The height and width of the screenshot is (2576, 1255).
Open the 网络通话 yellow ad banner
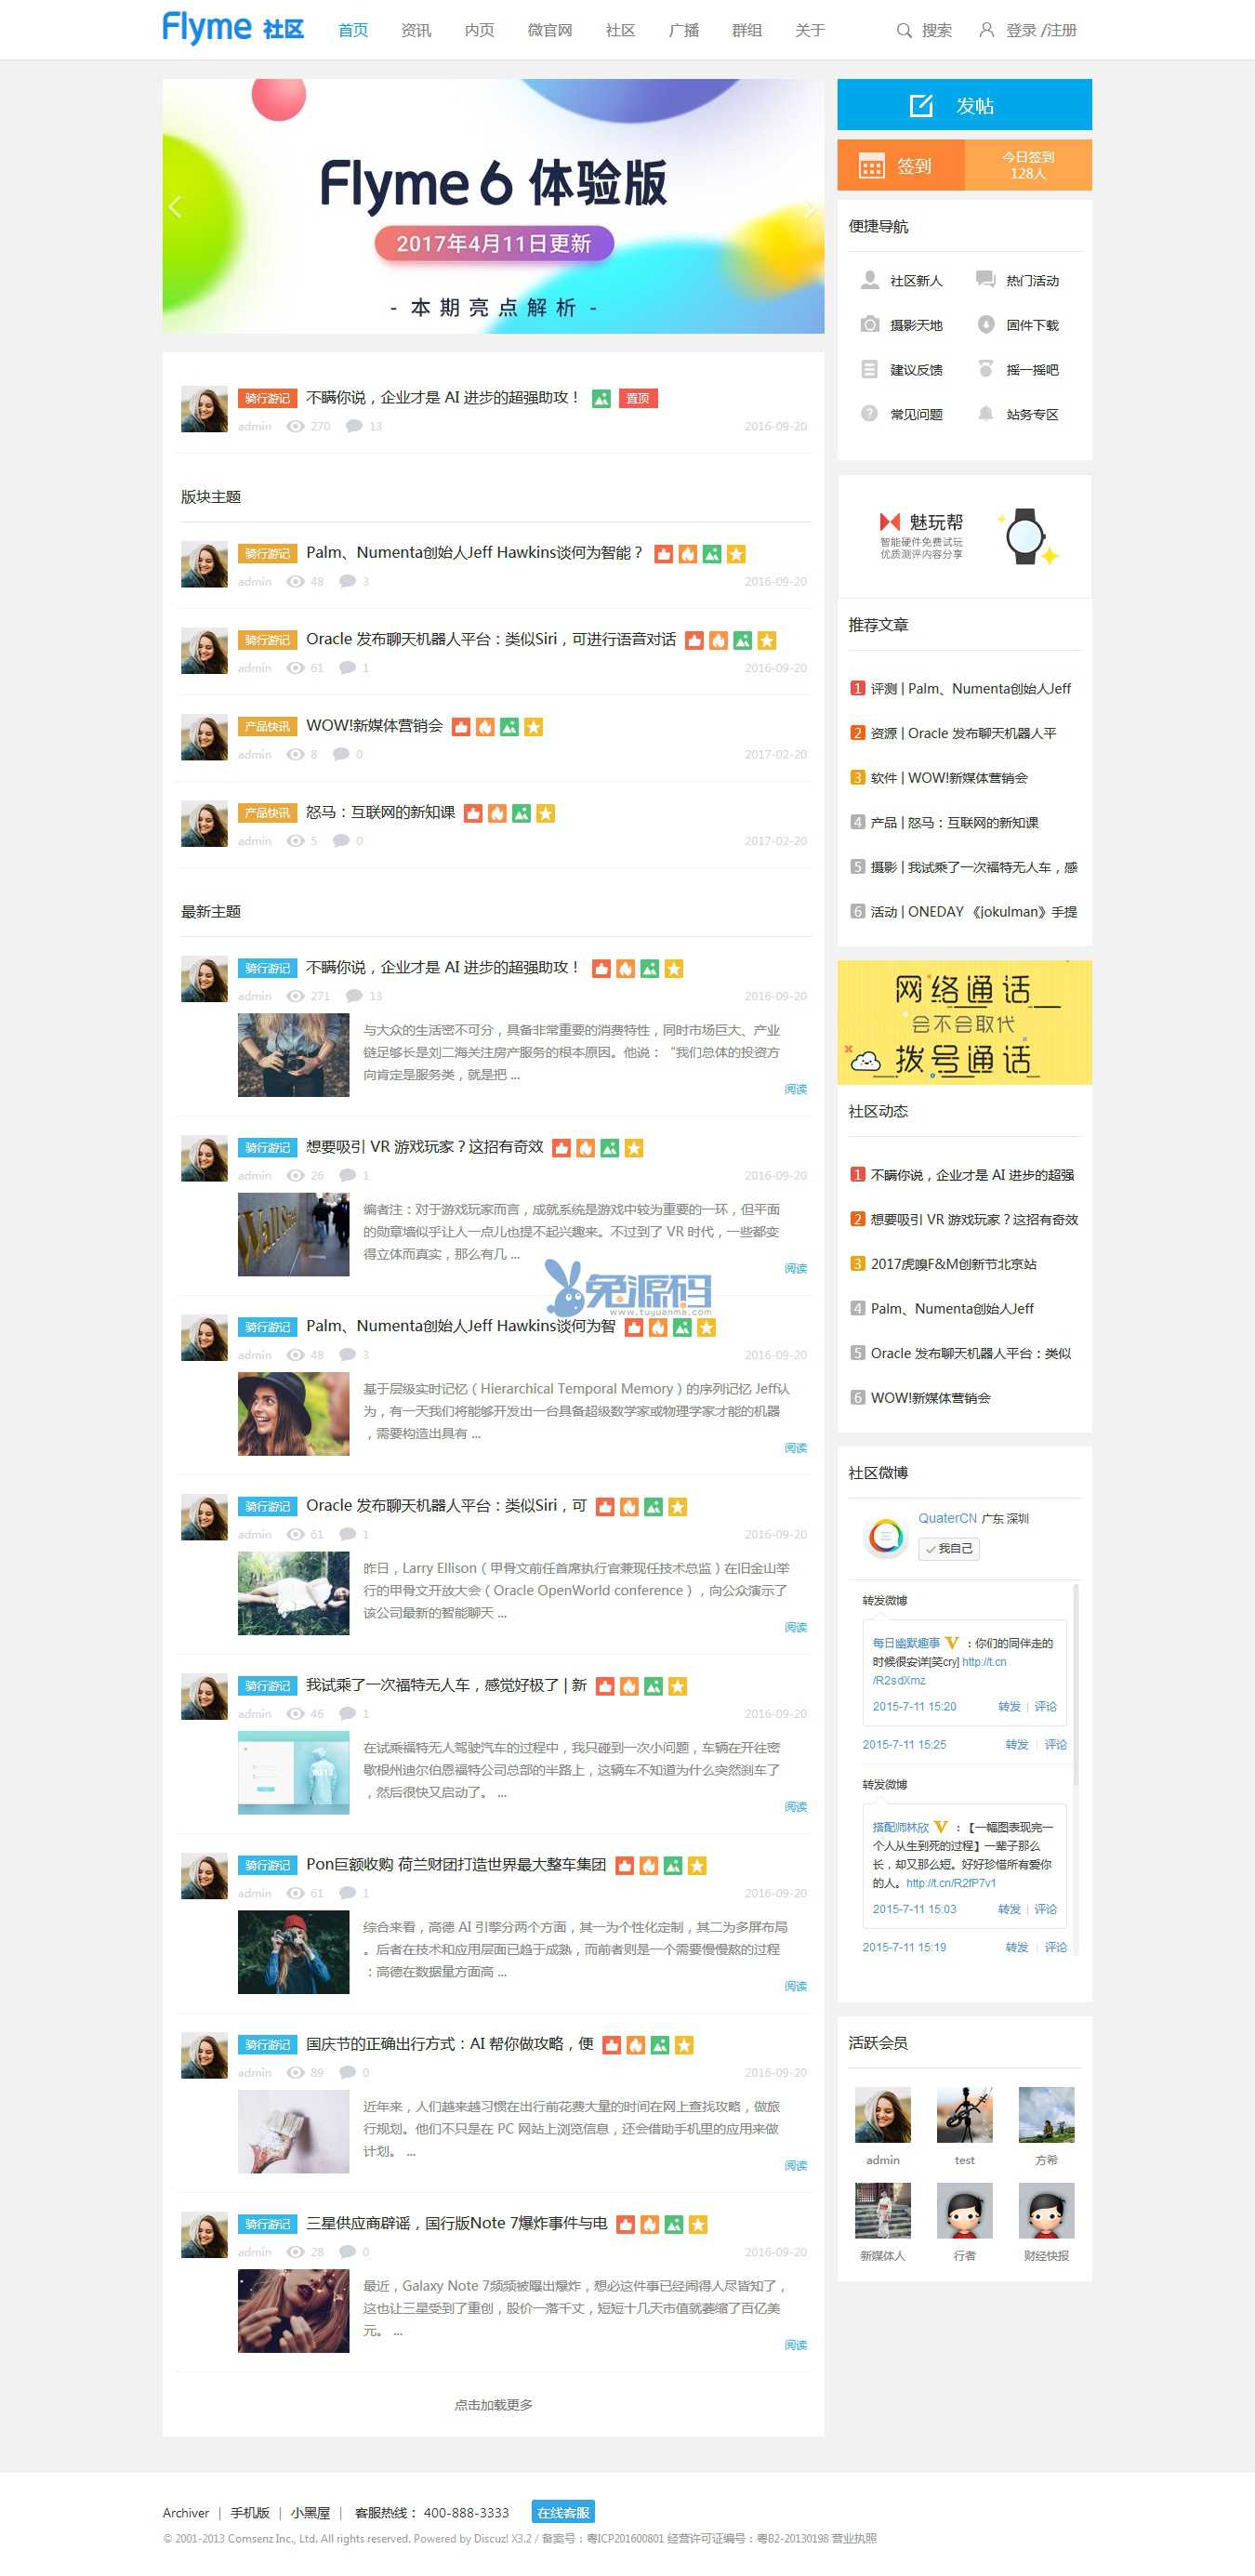pyautogui.click(x=964, y=1022)
